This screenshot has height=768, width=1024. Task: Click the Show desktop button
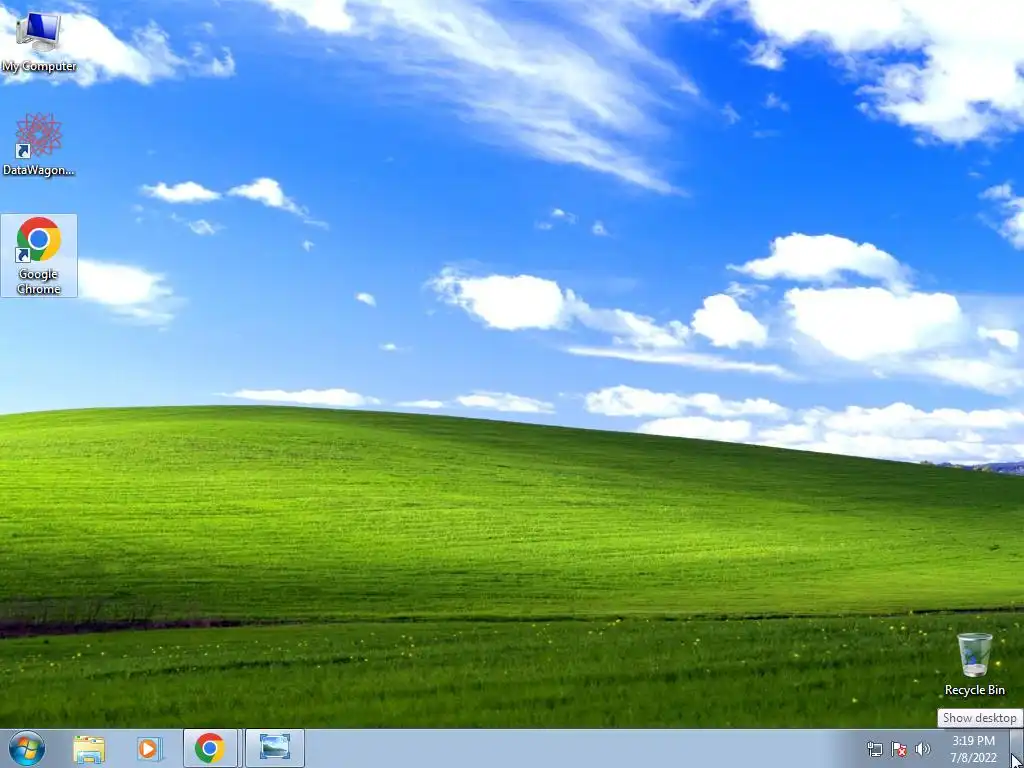[x=1016, y=748]
